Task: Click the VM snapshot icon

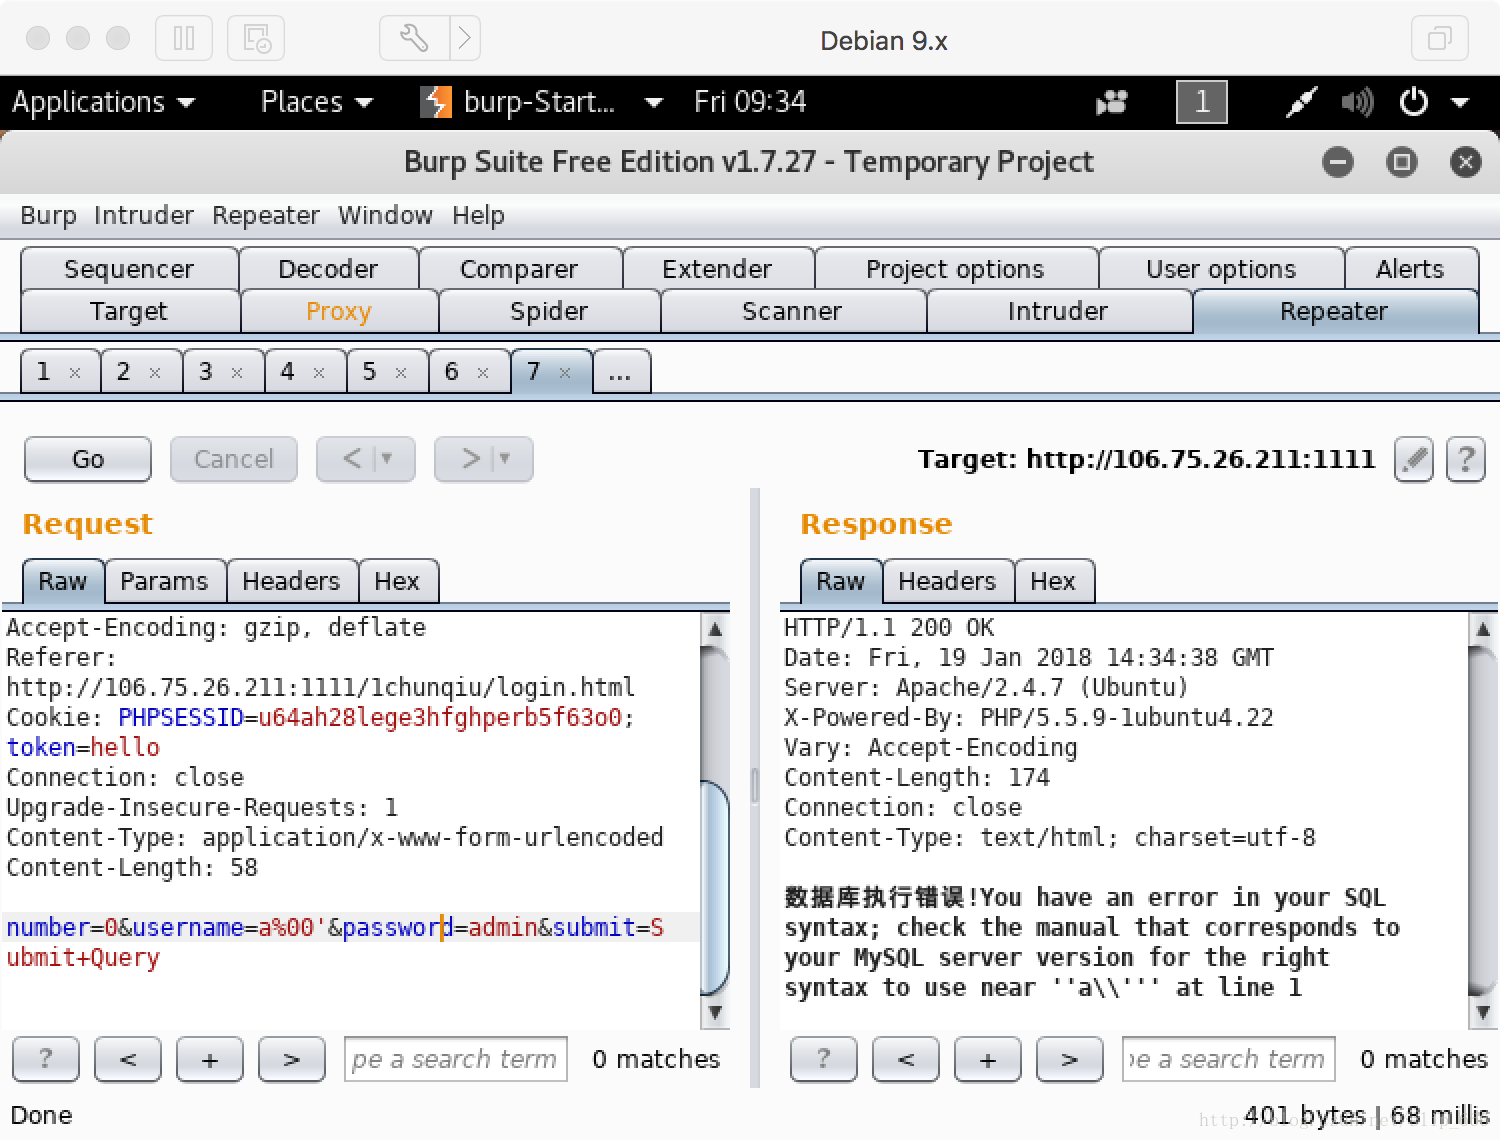Action: (x=256, y=39)
